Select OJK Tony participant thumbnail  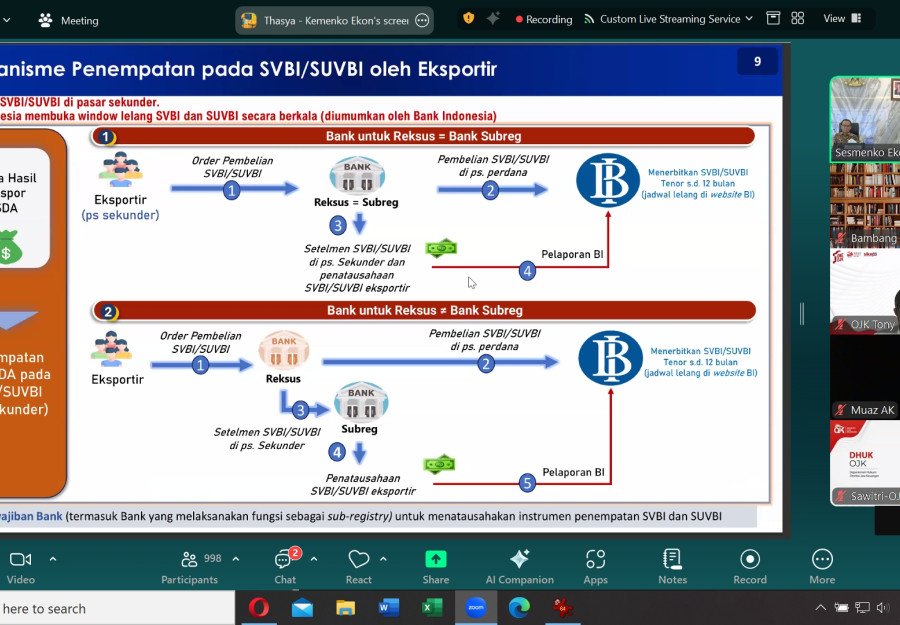tap(865, 292)
